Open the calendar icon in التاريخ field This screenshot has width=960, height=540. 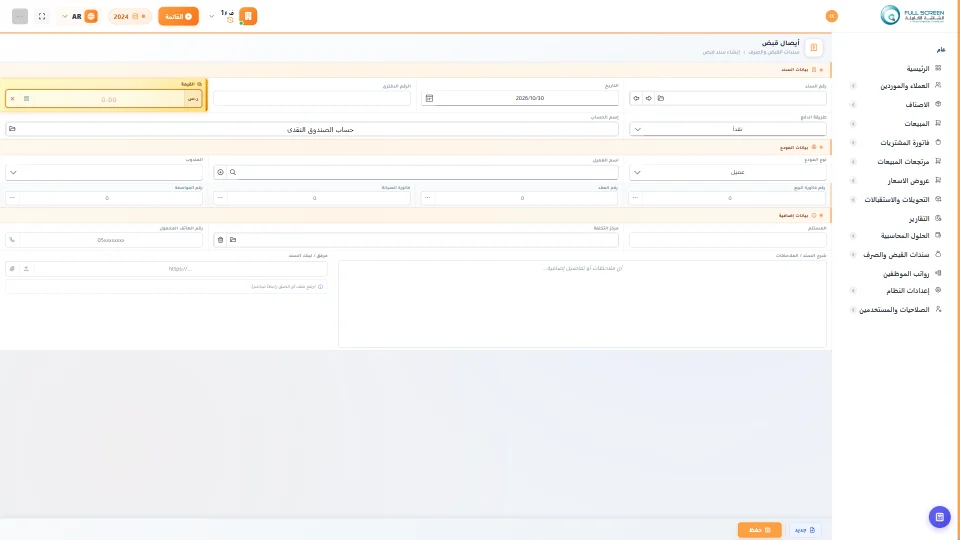tap(429, 98)
